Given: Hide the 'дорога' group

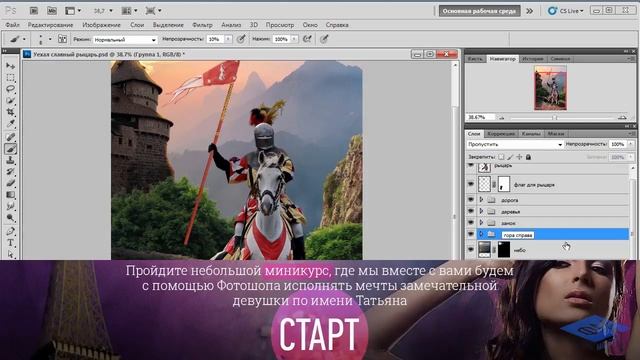Looking at the screenshot, I should (x=471, y=200).
